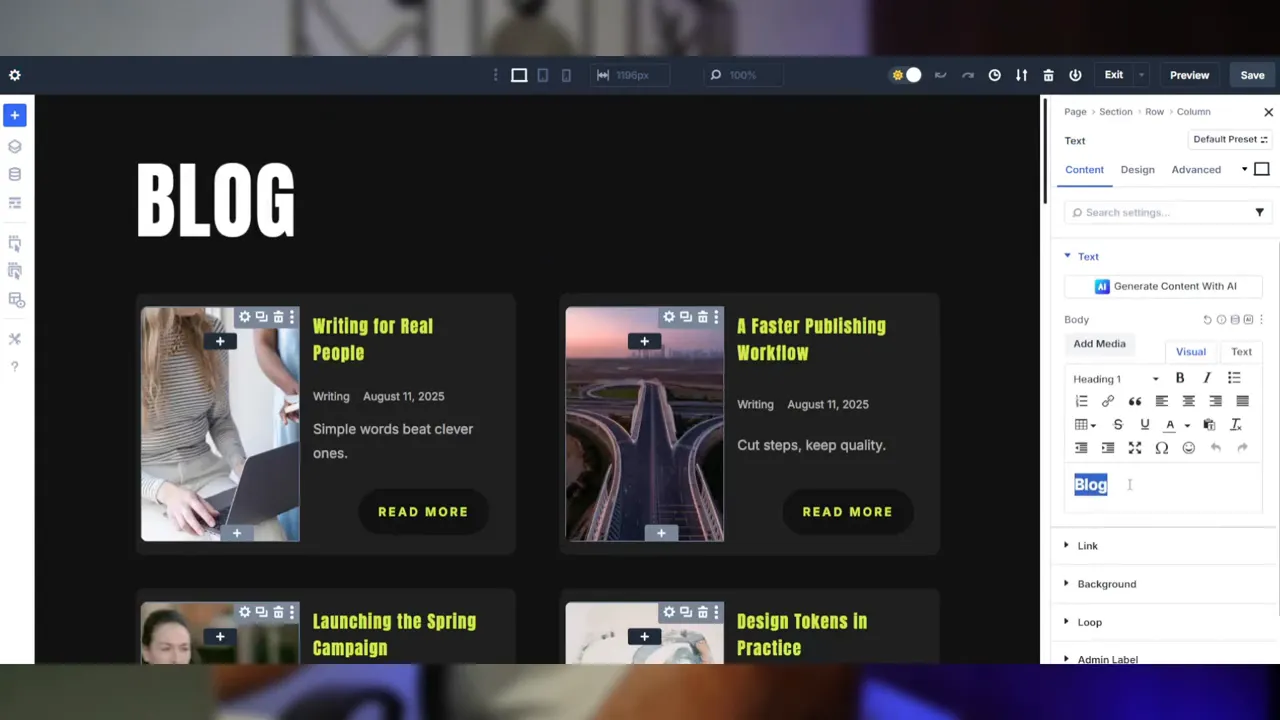Switch to the Content tab

(x=1084, y=170)
